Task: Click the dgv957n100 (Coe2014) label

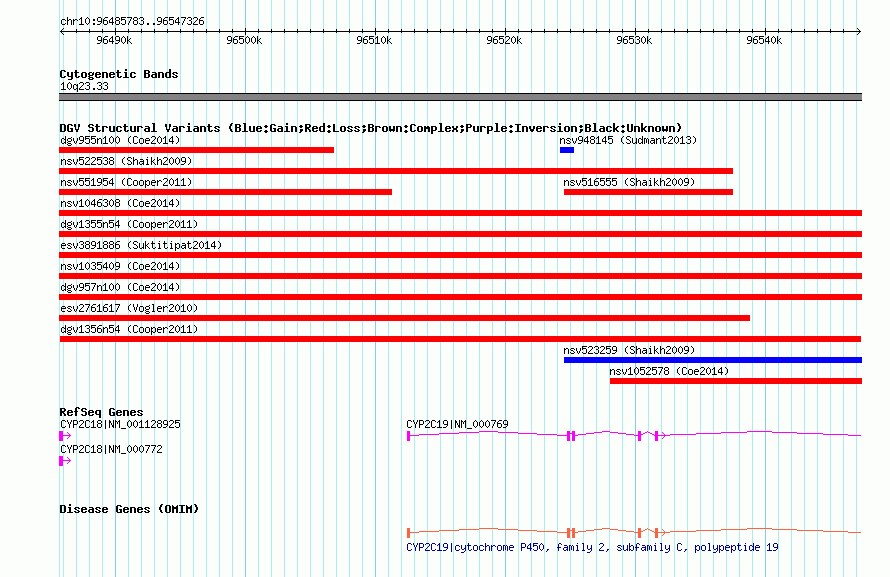Action: pos(120,287)
